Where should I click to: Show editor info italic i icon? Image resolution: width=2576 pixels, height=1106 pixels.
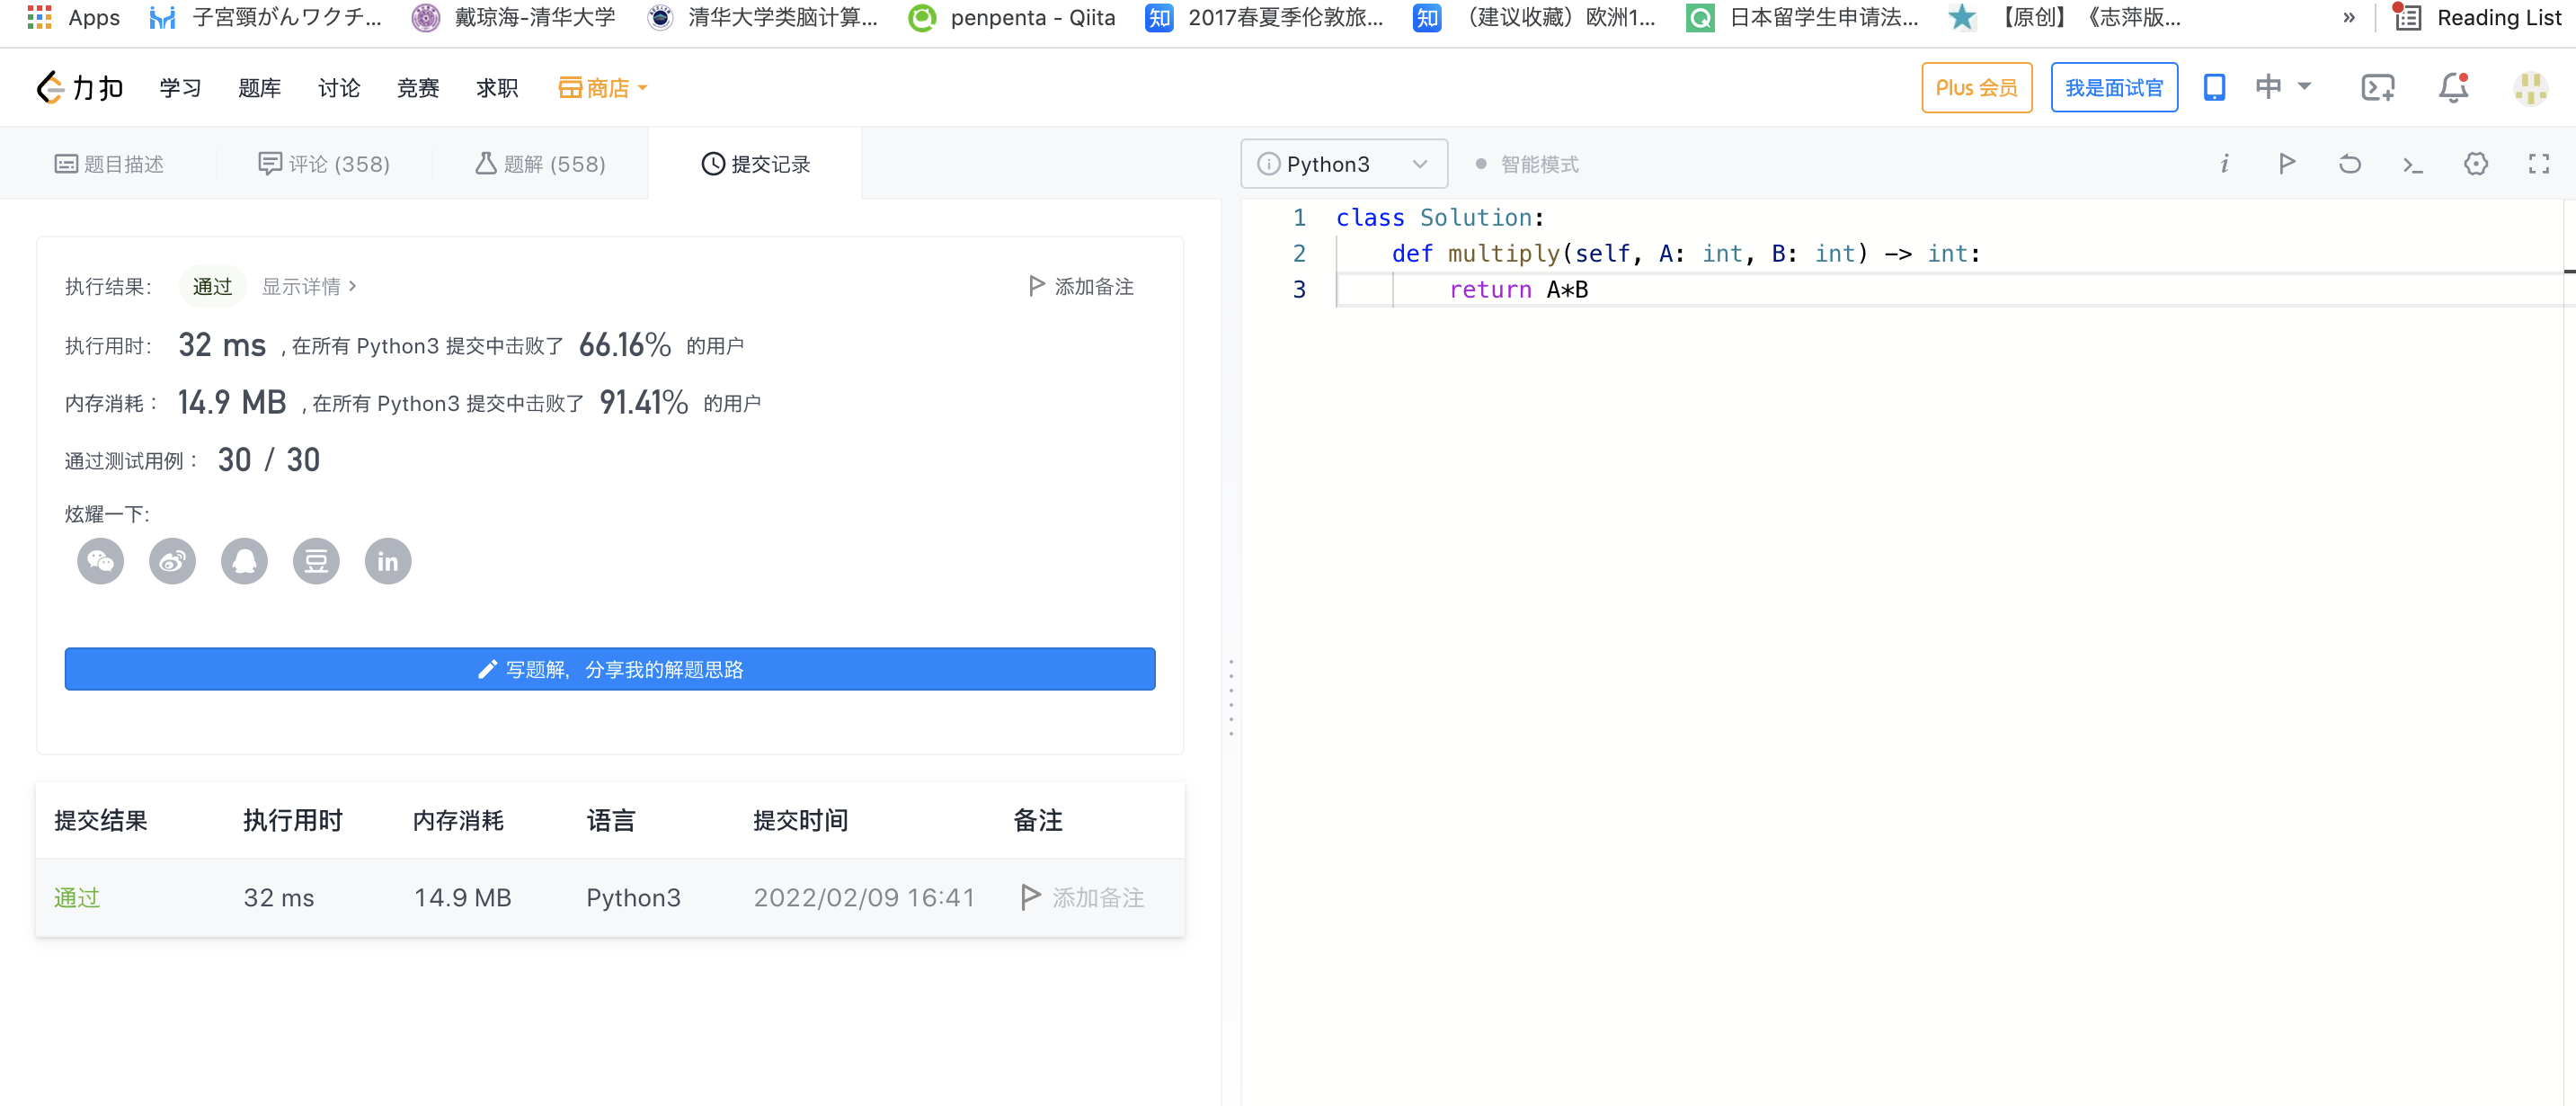point(2224,164)
